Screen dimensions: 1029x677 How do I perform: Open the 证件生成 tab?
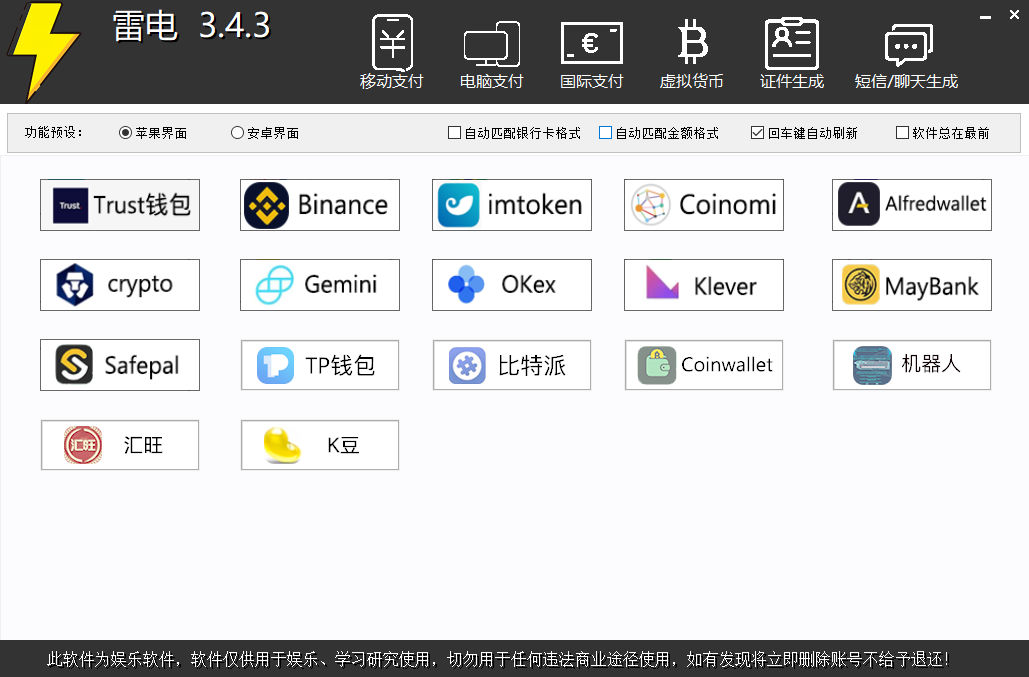click(x=791, y=54)
